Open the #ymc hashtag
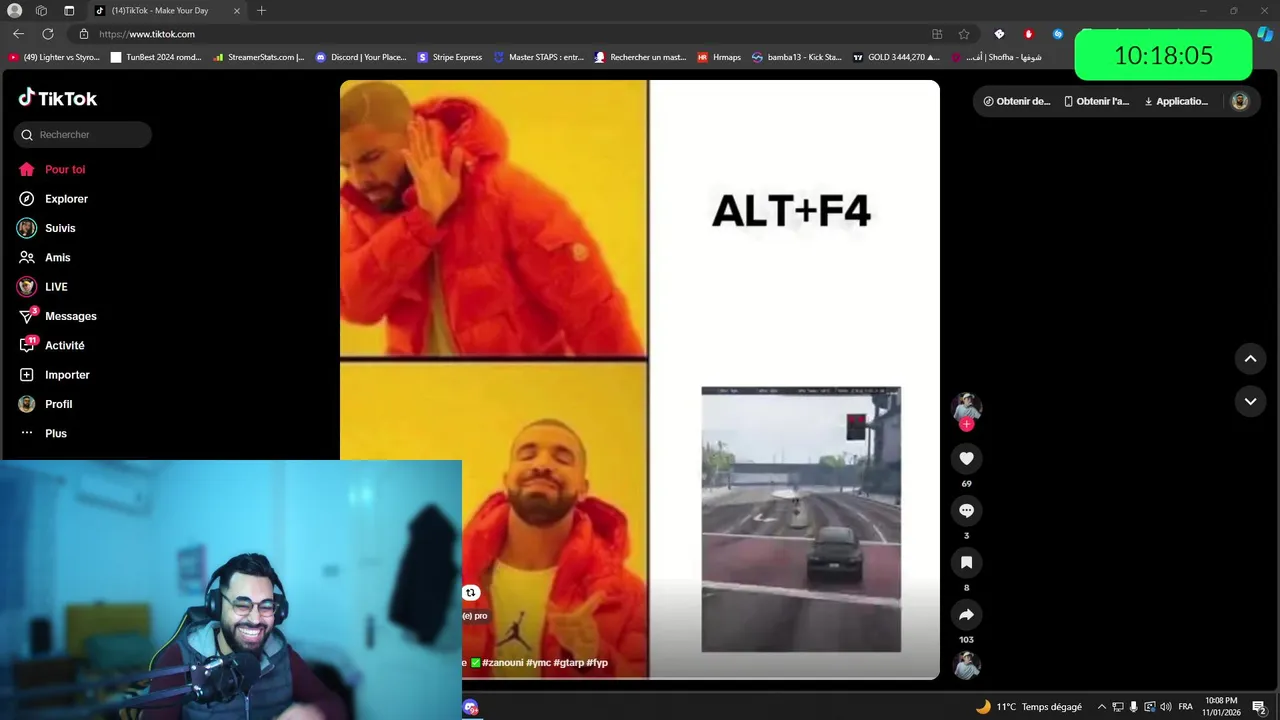 538,663
